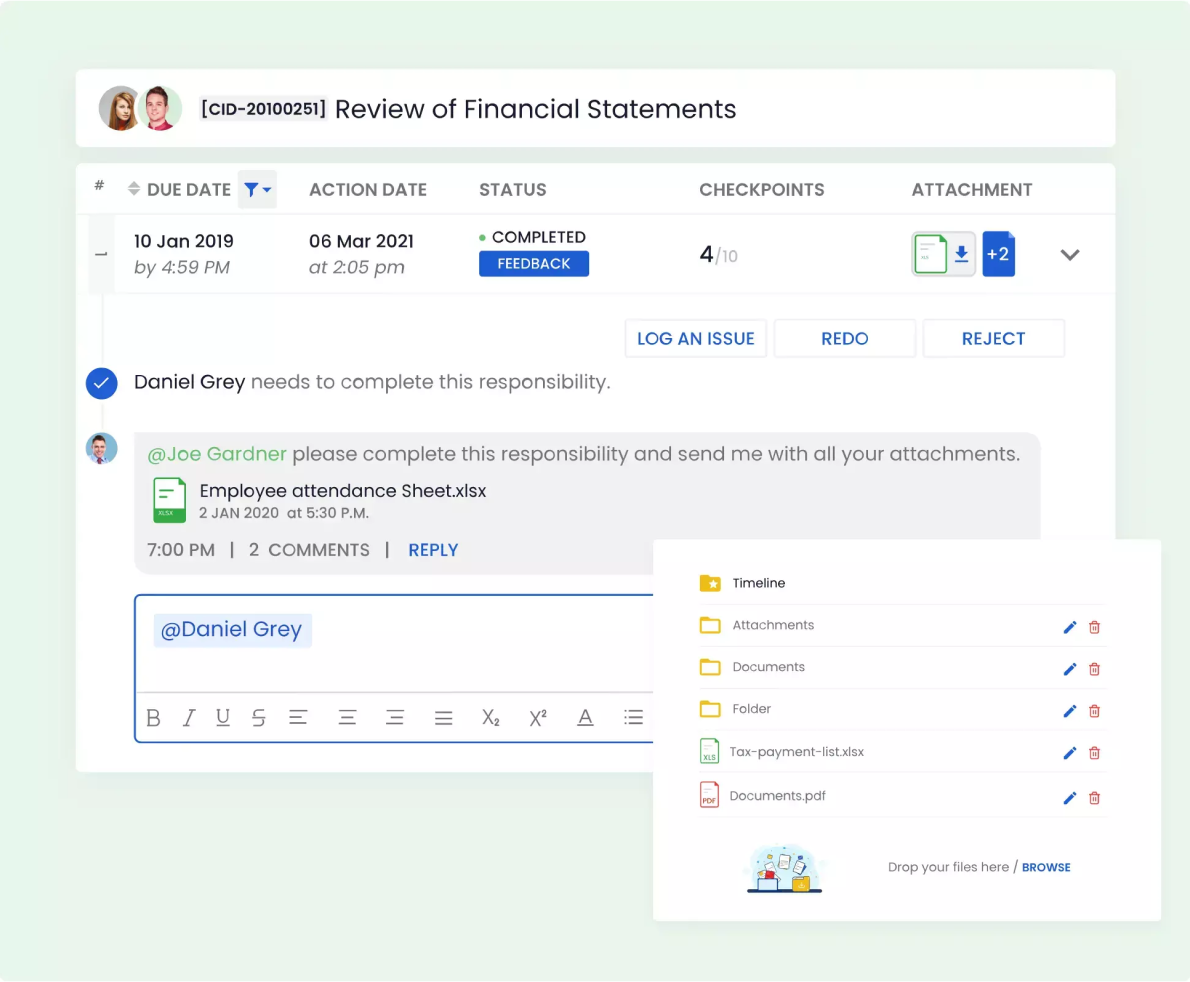Download the XLS attachment

[962, 253]
